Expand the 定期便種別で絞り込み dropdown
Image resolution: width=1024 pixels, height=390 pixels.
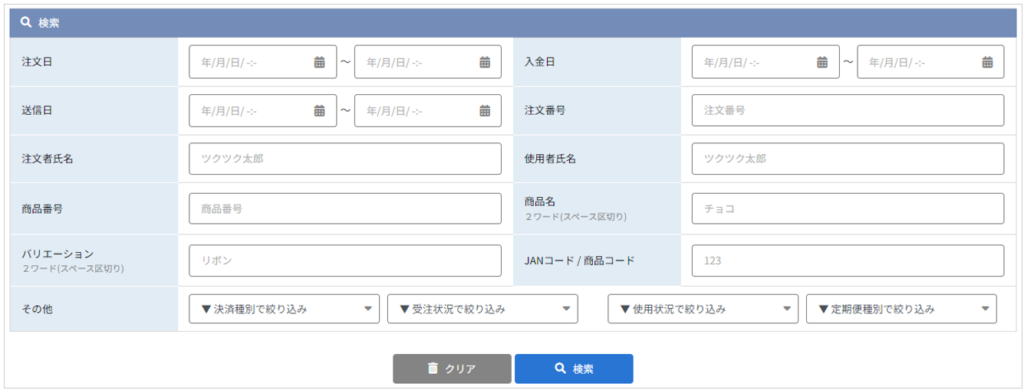click(x=901, y=309)
